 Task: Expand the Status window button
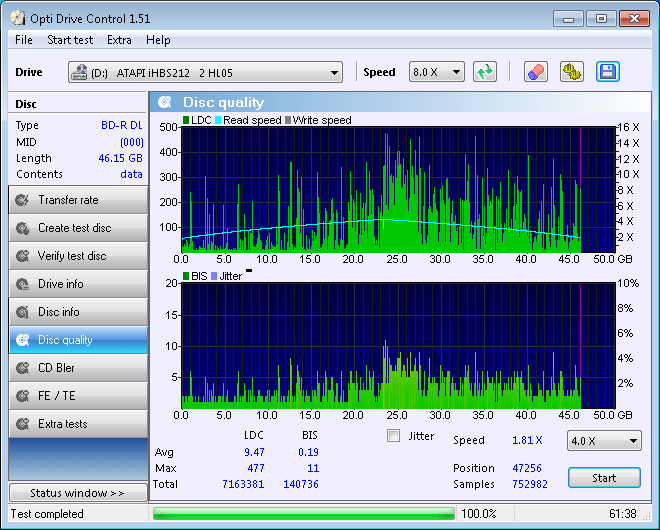point(78,493)
